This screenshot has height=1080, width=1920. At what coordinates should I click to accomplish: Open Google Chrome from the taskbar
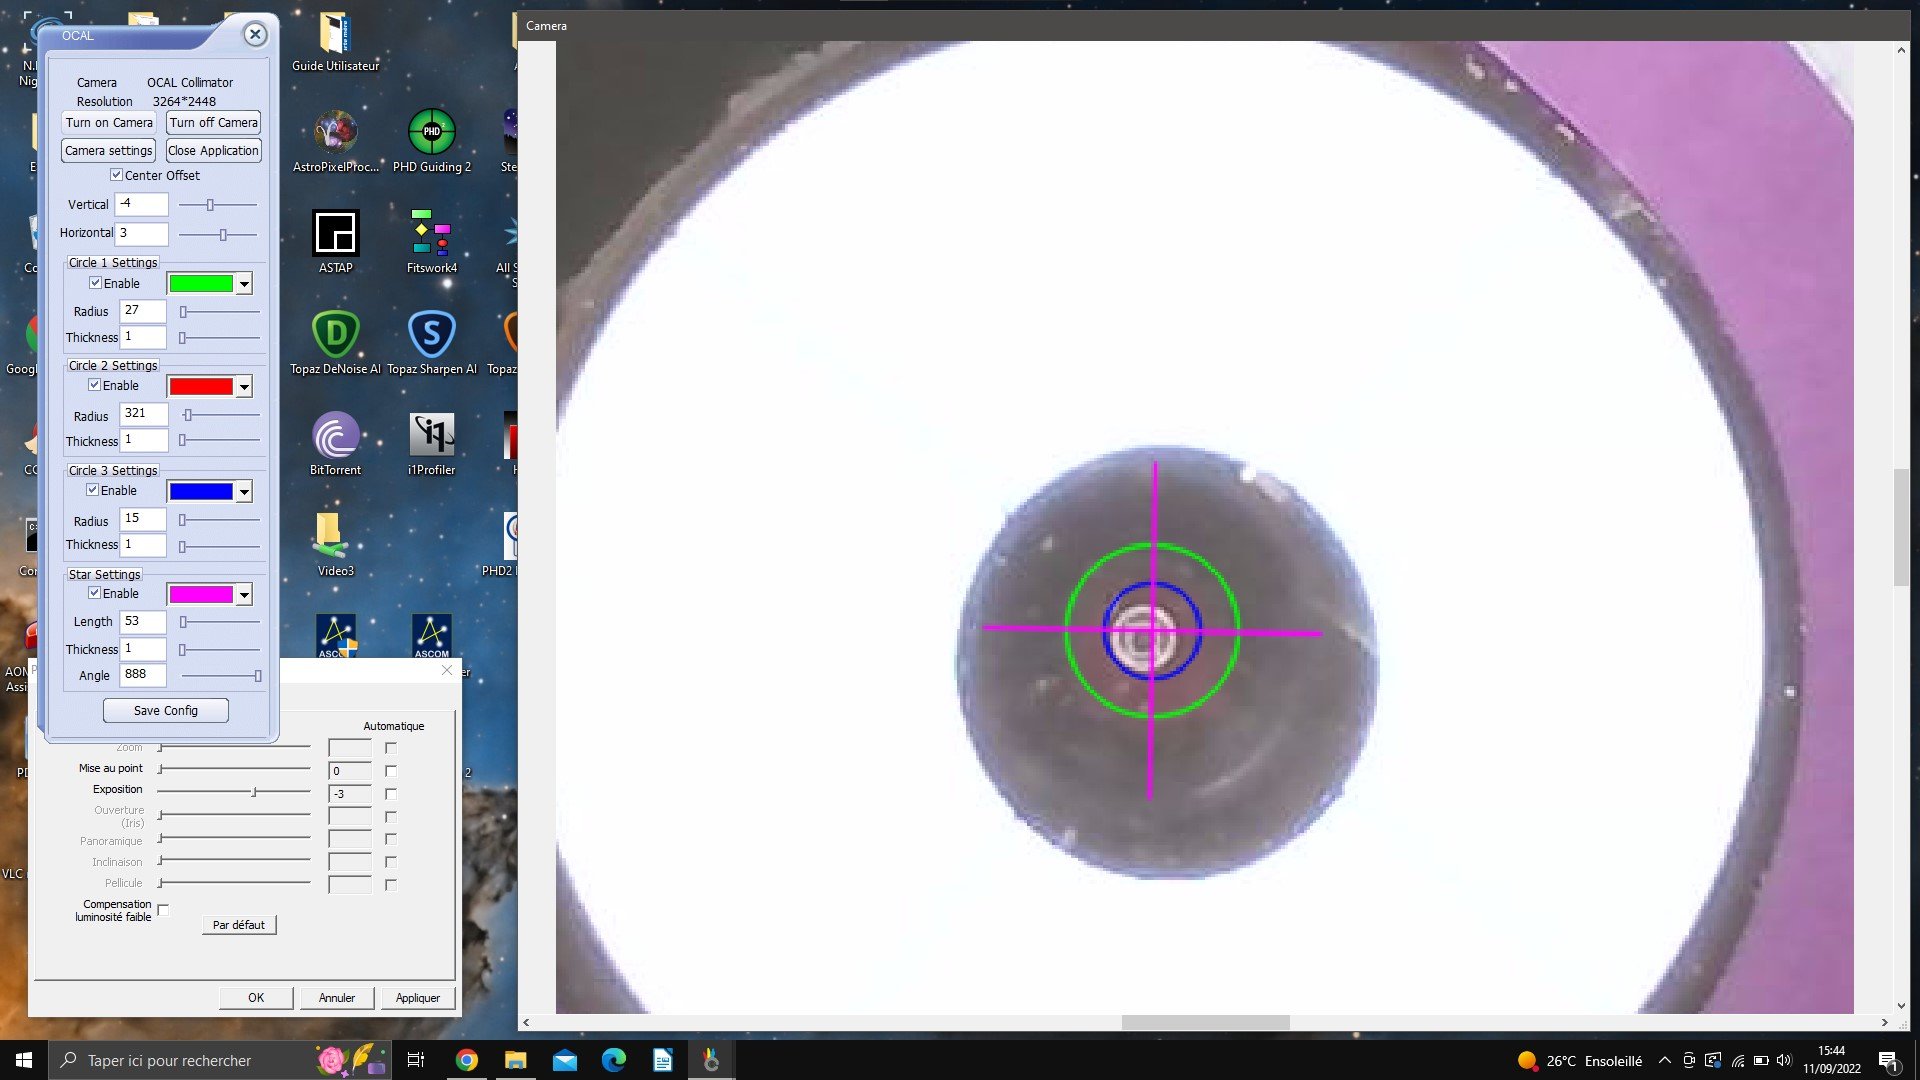tap(467, 1060)
